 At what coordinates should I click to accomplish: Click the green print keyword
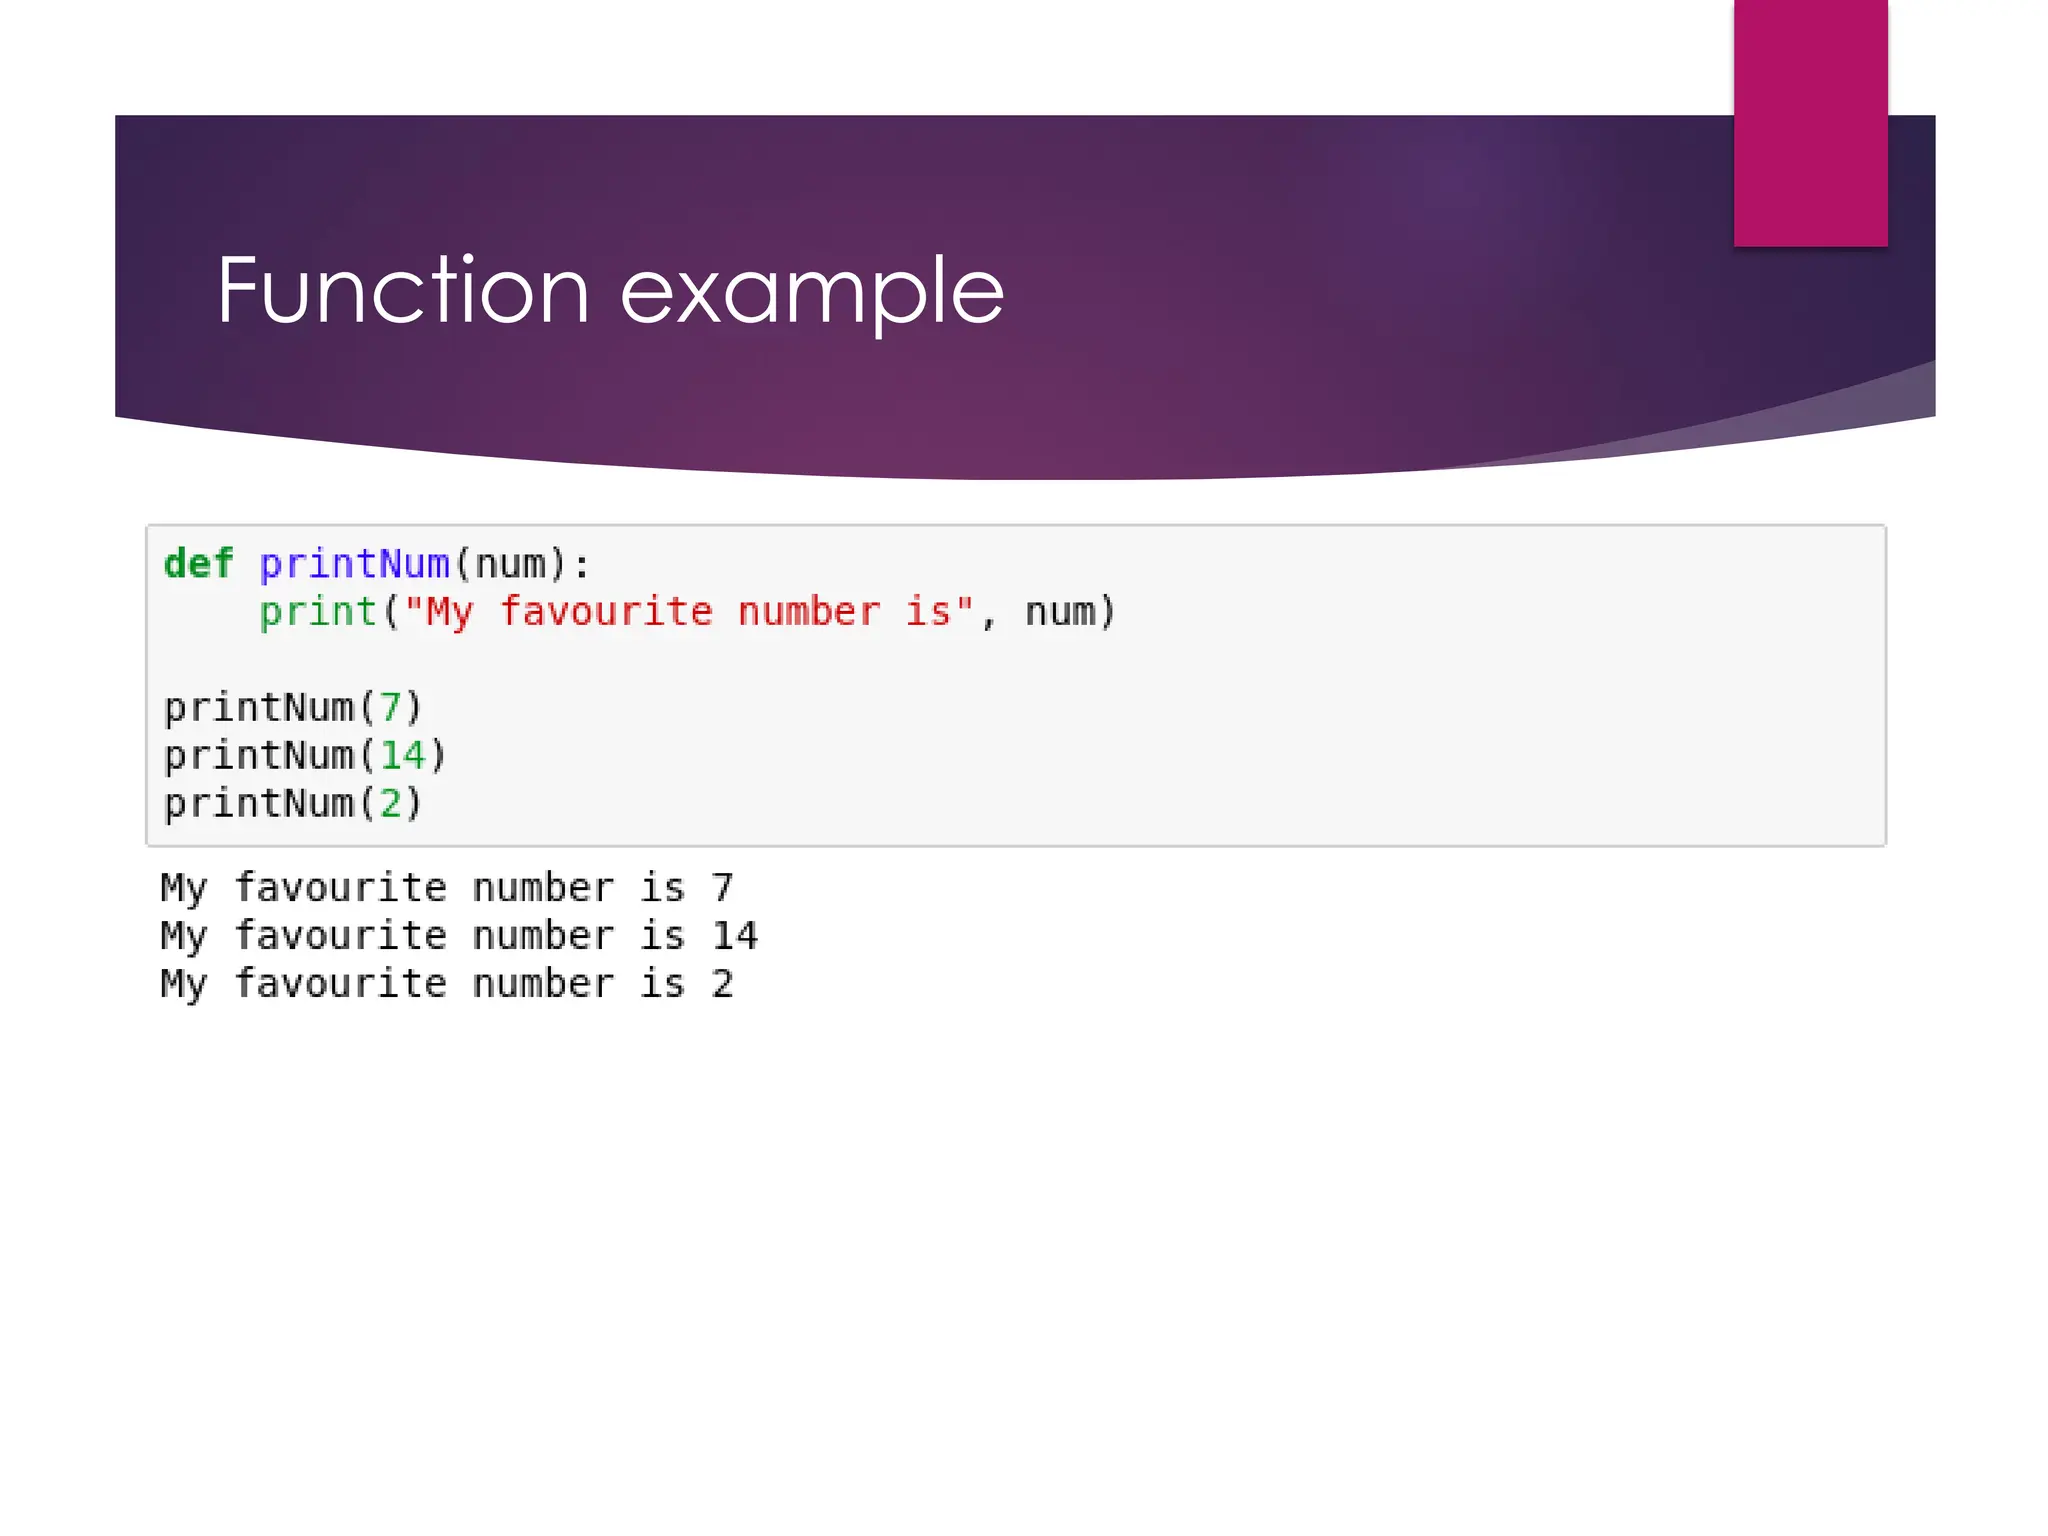coord(317,612)
